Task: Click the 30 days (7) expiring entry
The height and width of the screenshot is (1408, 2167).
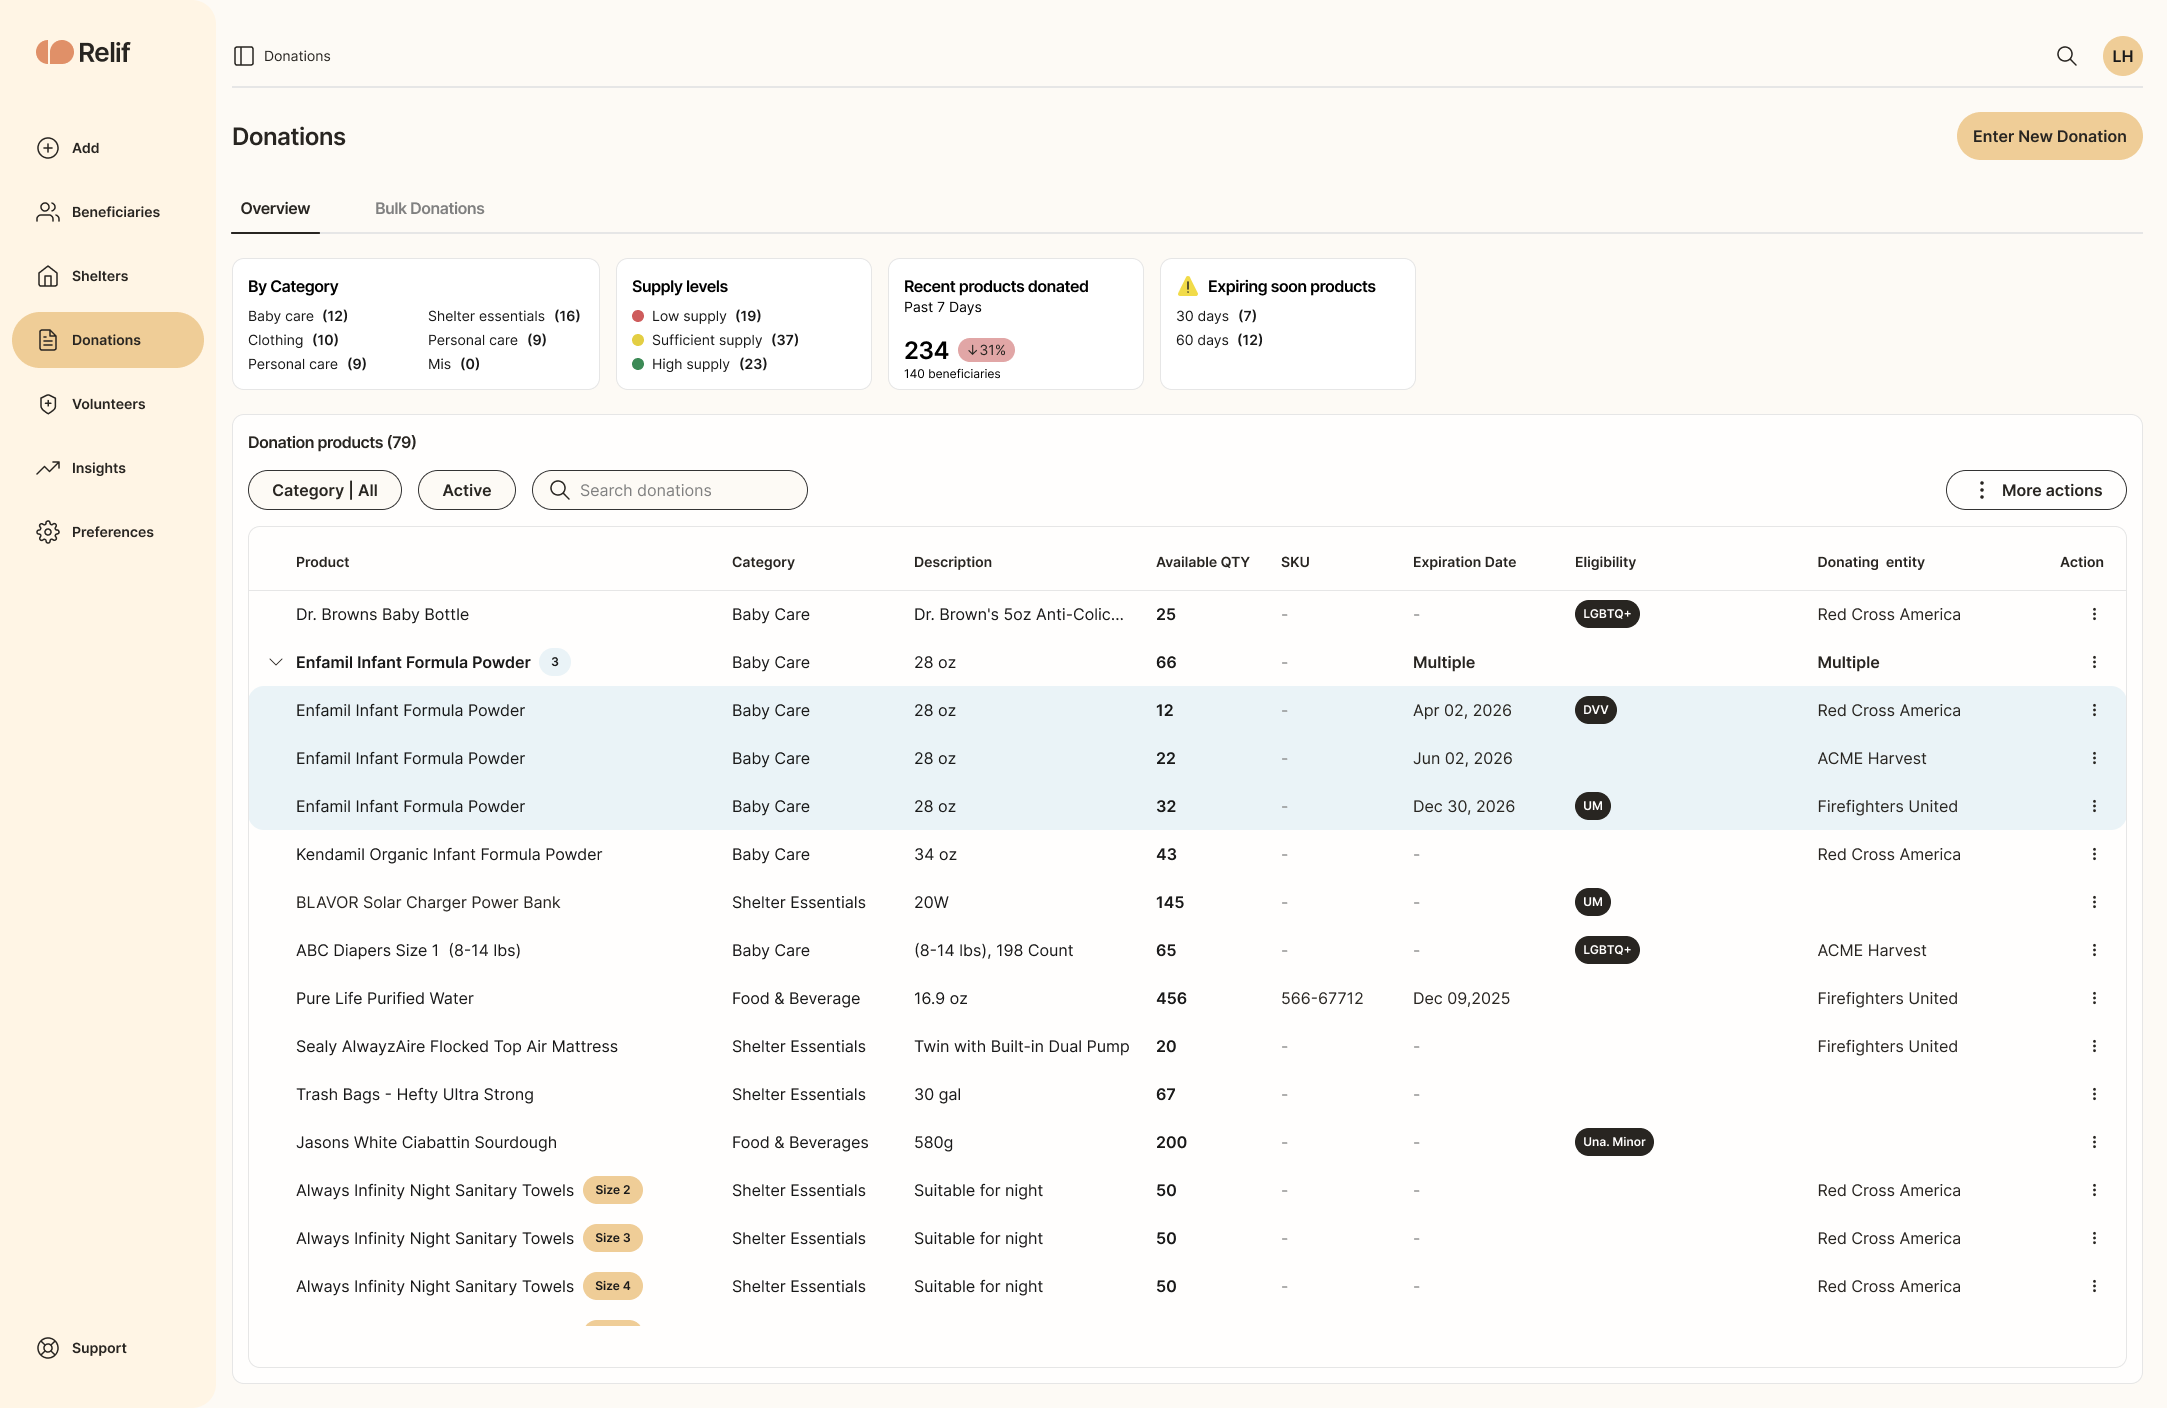Action: coord(1216,316)
